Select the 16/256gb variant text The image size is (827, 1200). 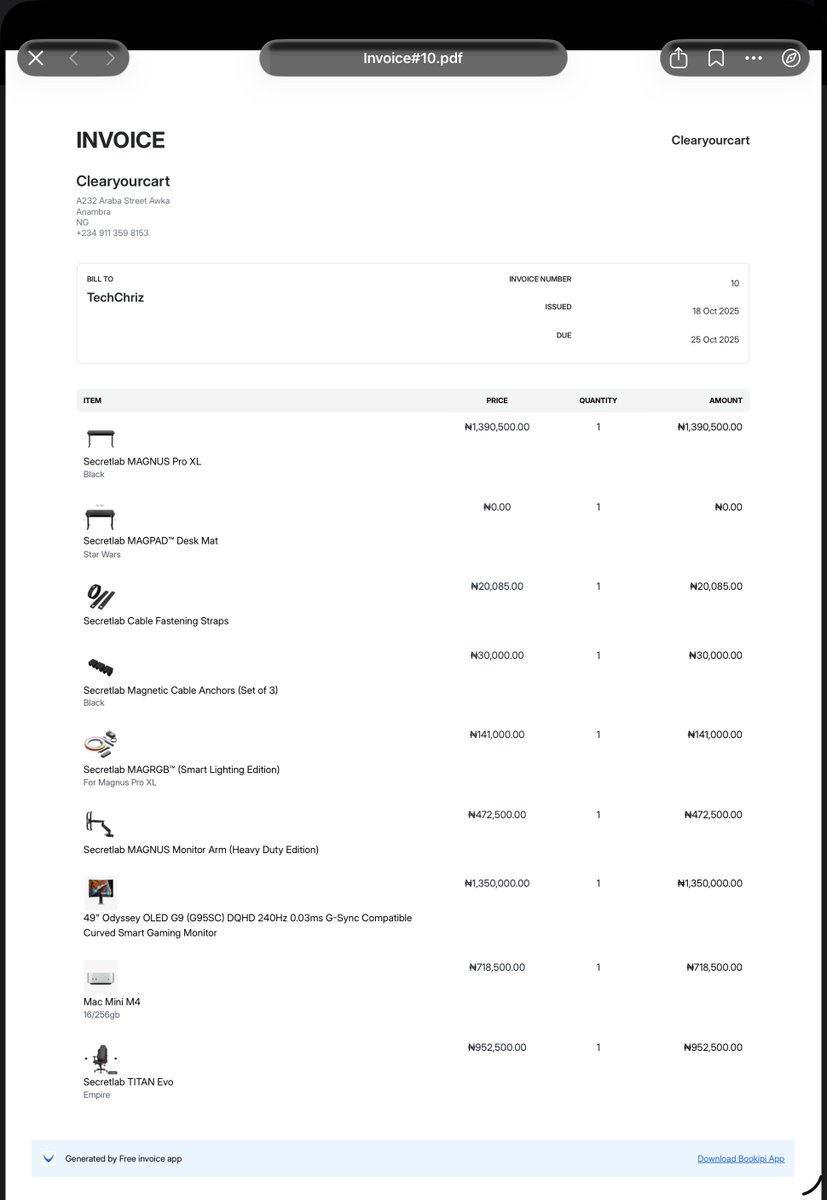tap(101, 1015)
